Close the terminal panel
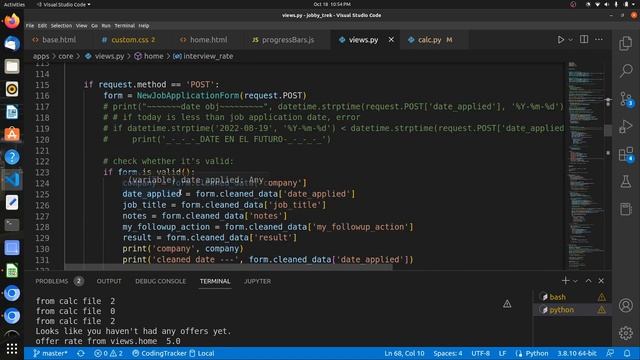The width and height of the screenshot is (640, 360). click(x=601, y=281)
